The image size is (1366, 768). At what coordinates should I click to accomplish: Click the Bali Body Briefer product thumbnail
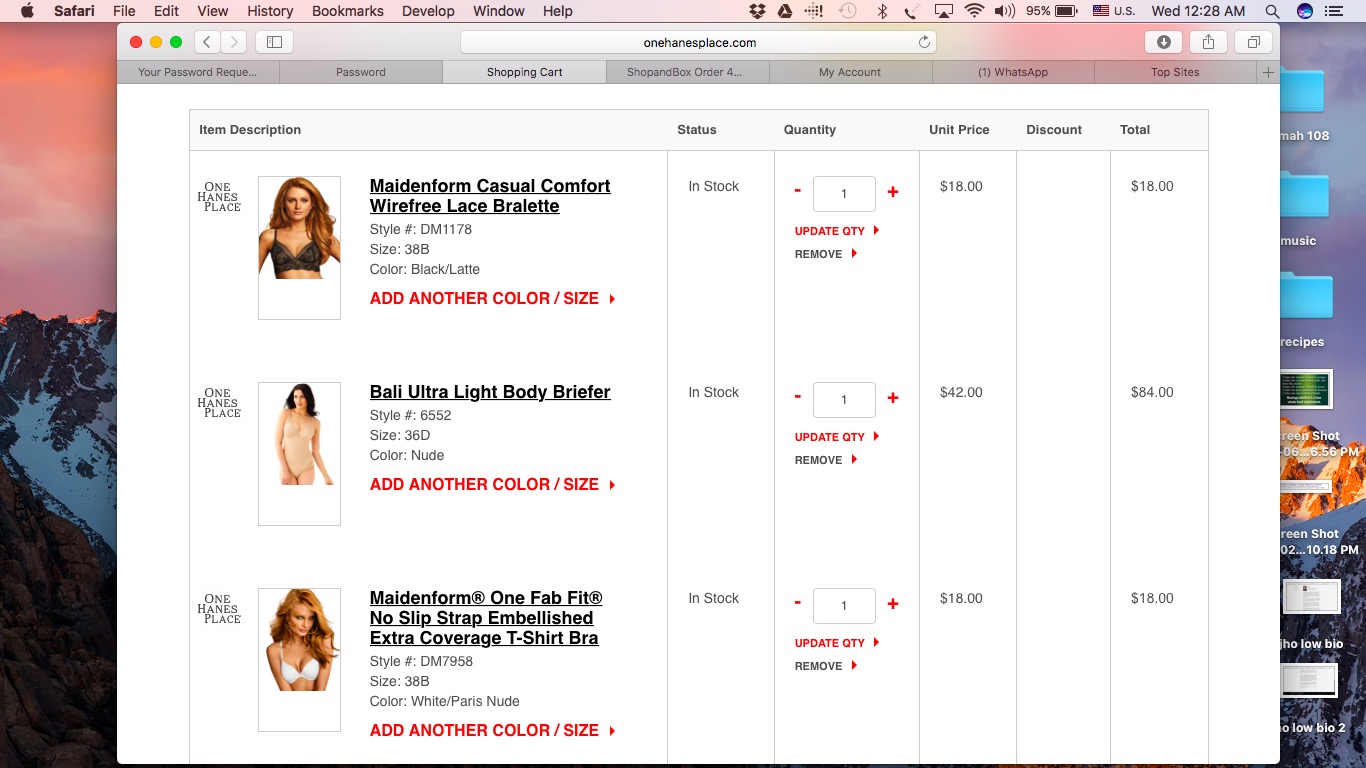[299, 454]
